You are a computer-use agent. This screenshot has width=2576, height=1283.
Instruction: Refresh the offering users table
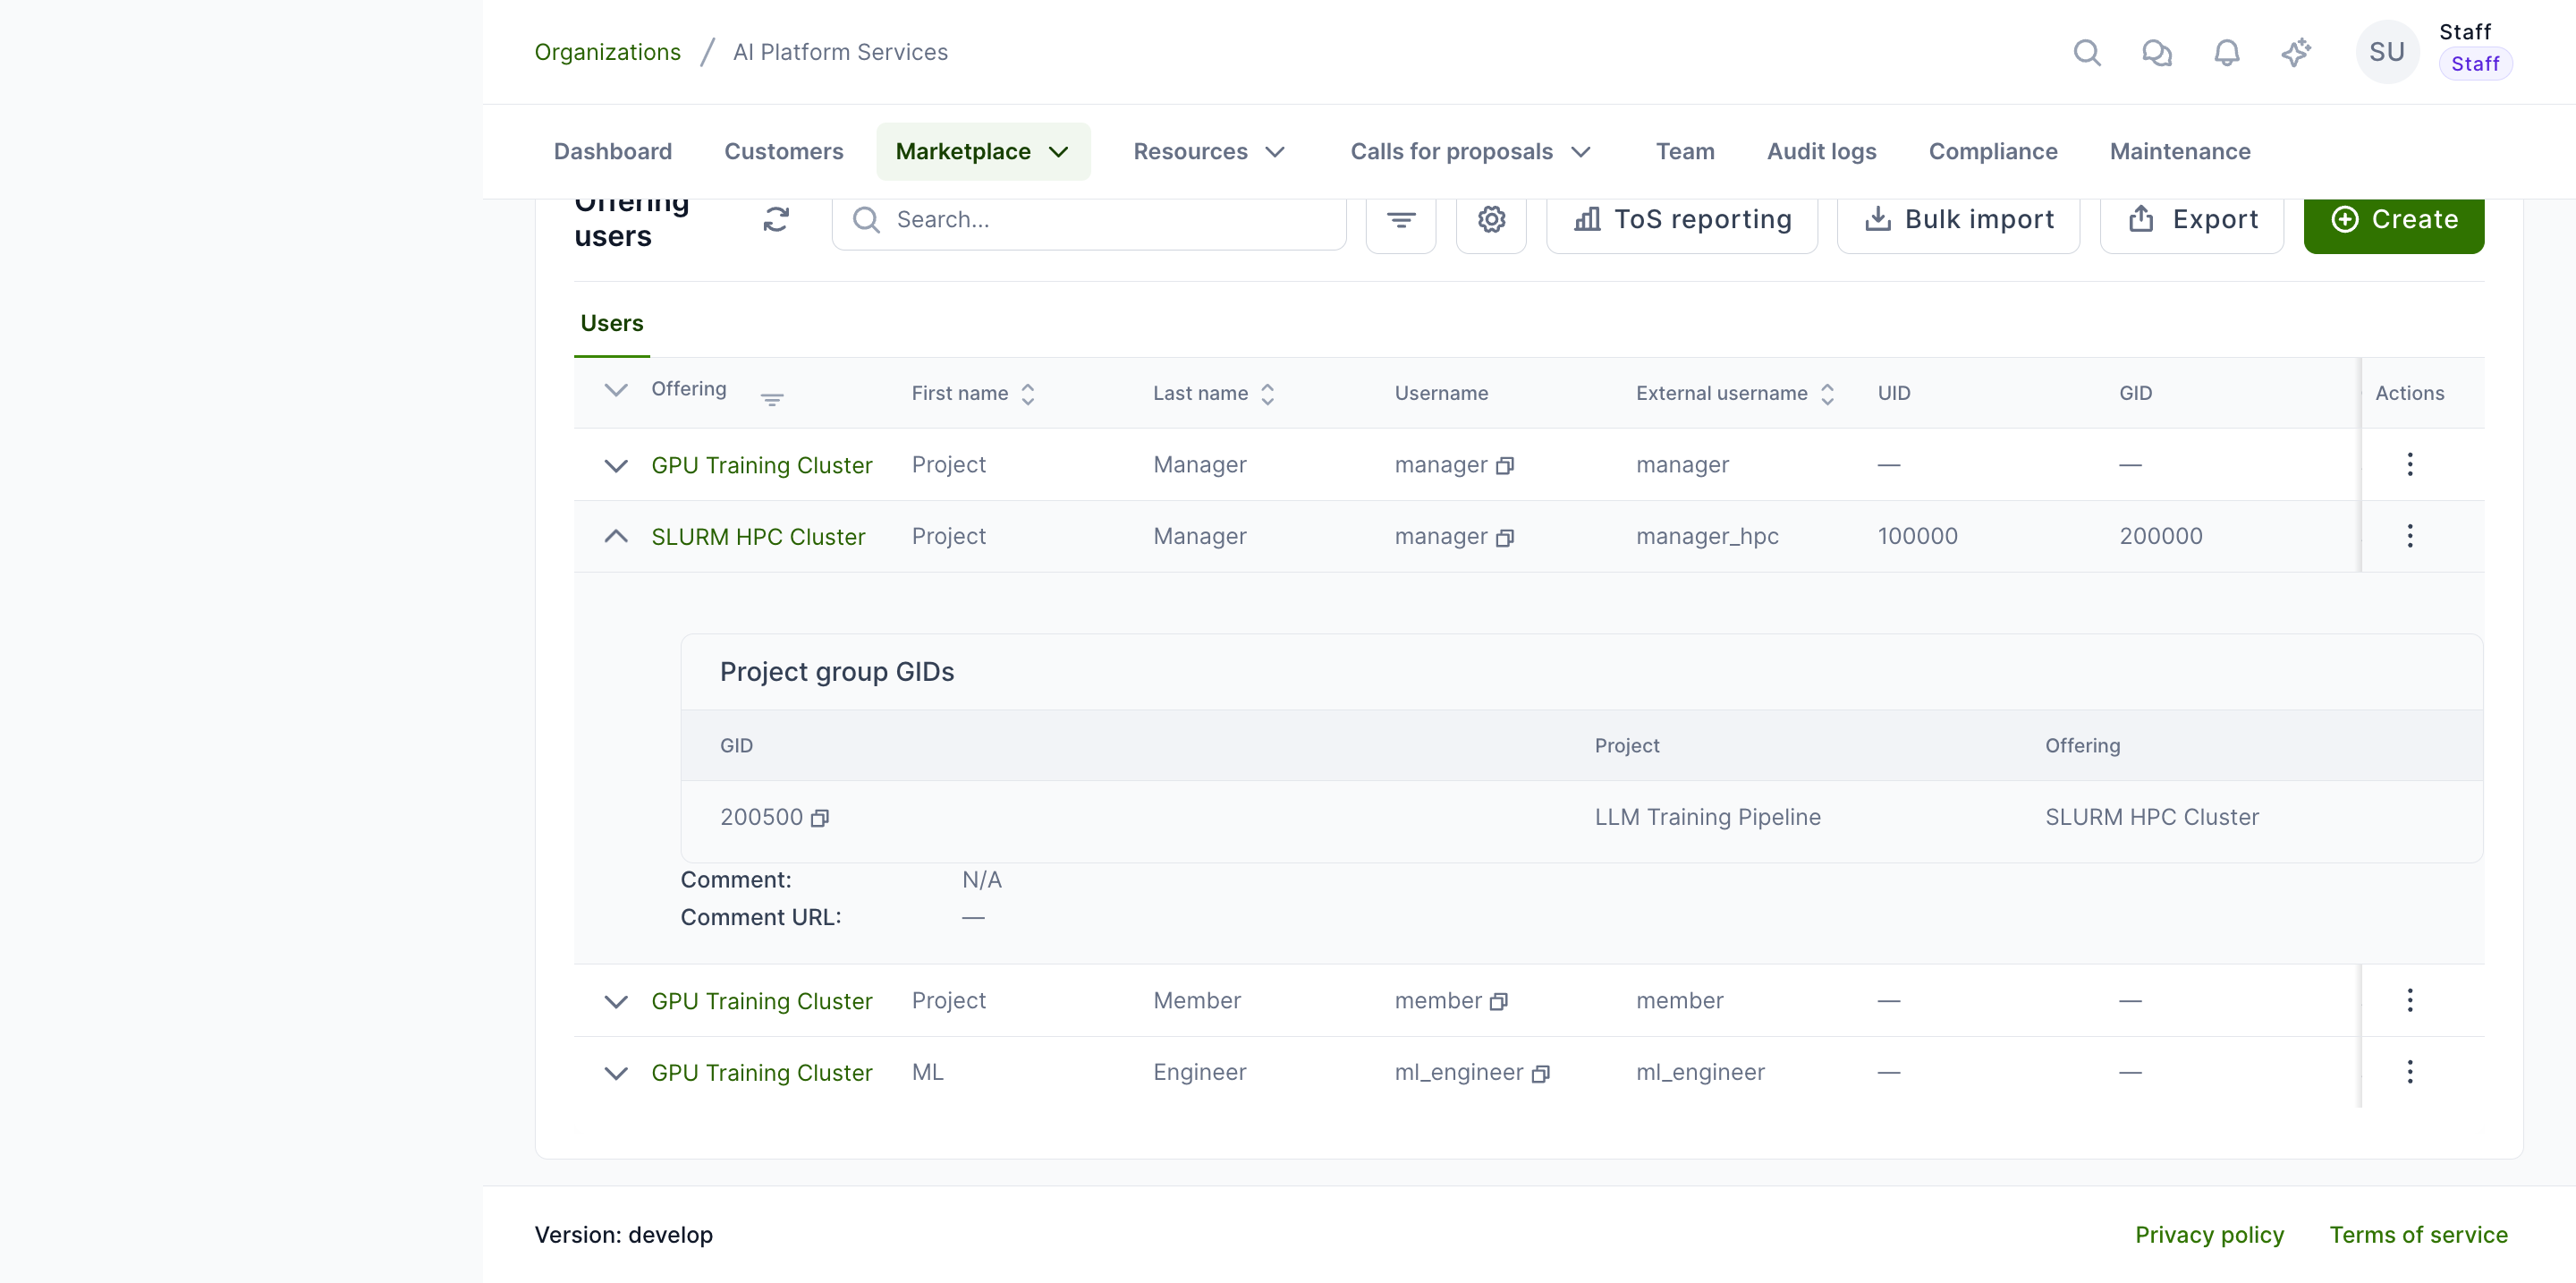776,219
